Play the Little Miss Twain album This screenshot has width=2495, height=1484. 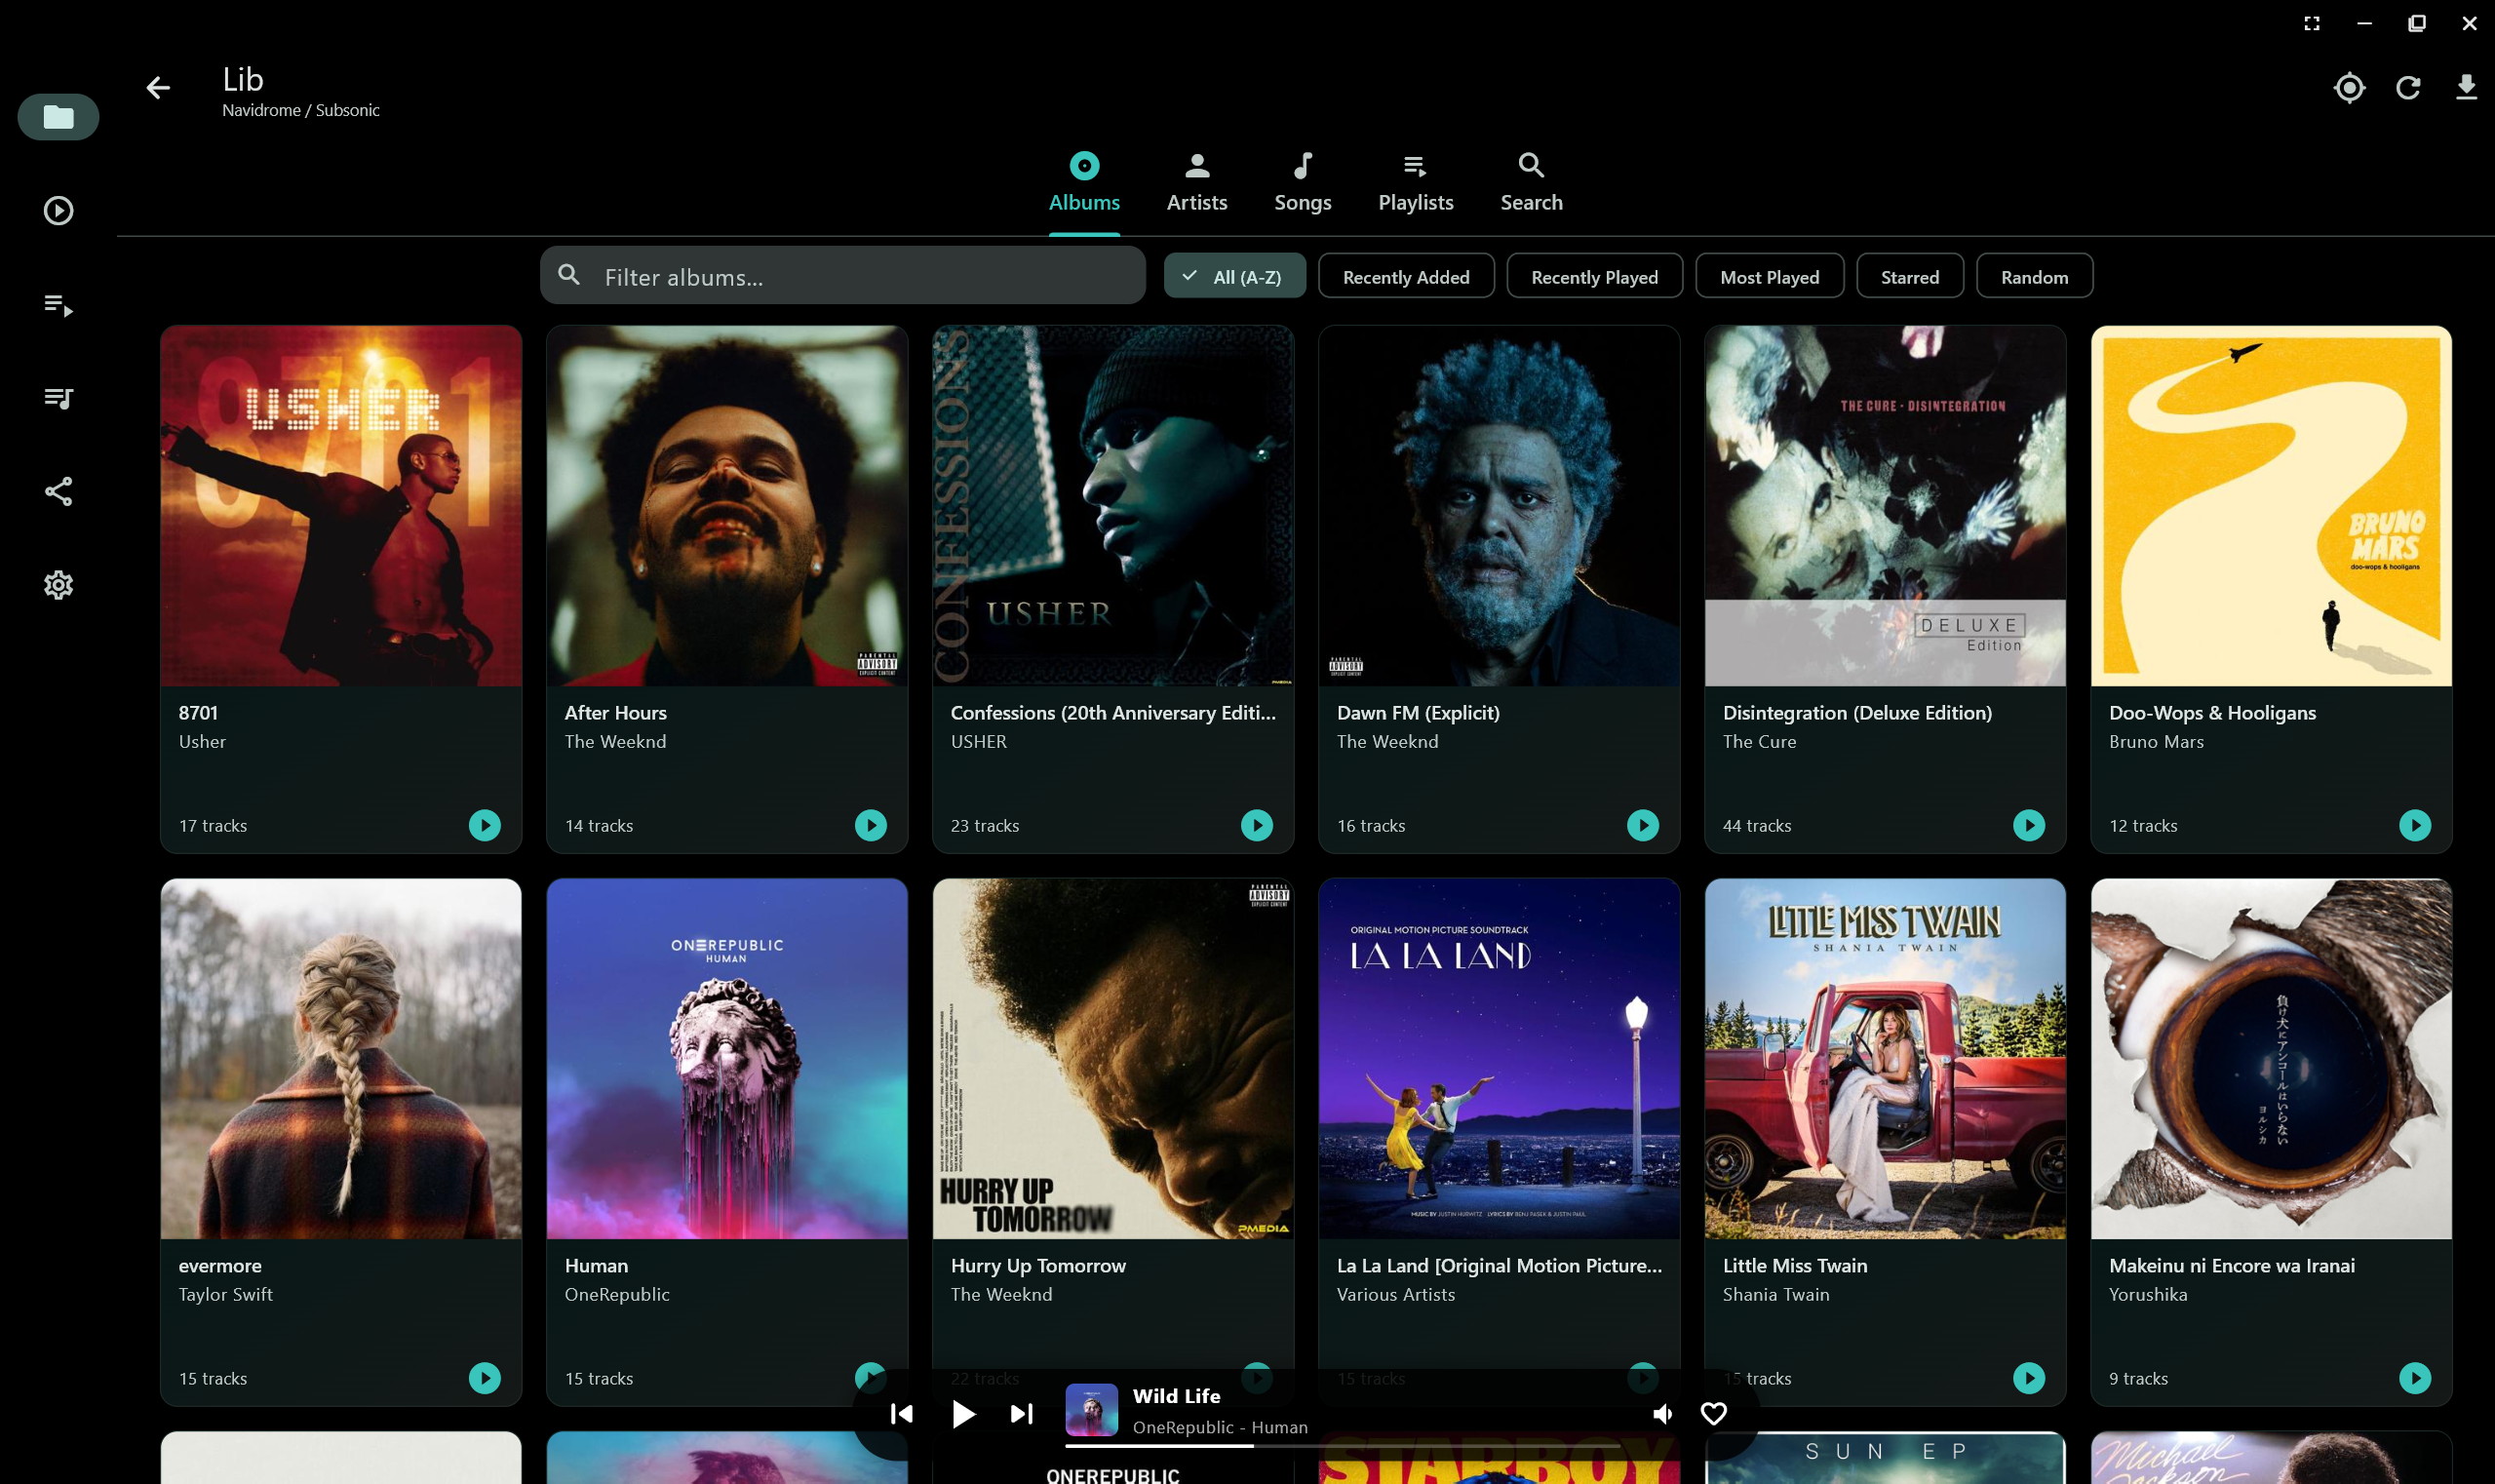2029,1378
